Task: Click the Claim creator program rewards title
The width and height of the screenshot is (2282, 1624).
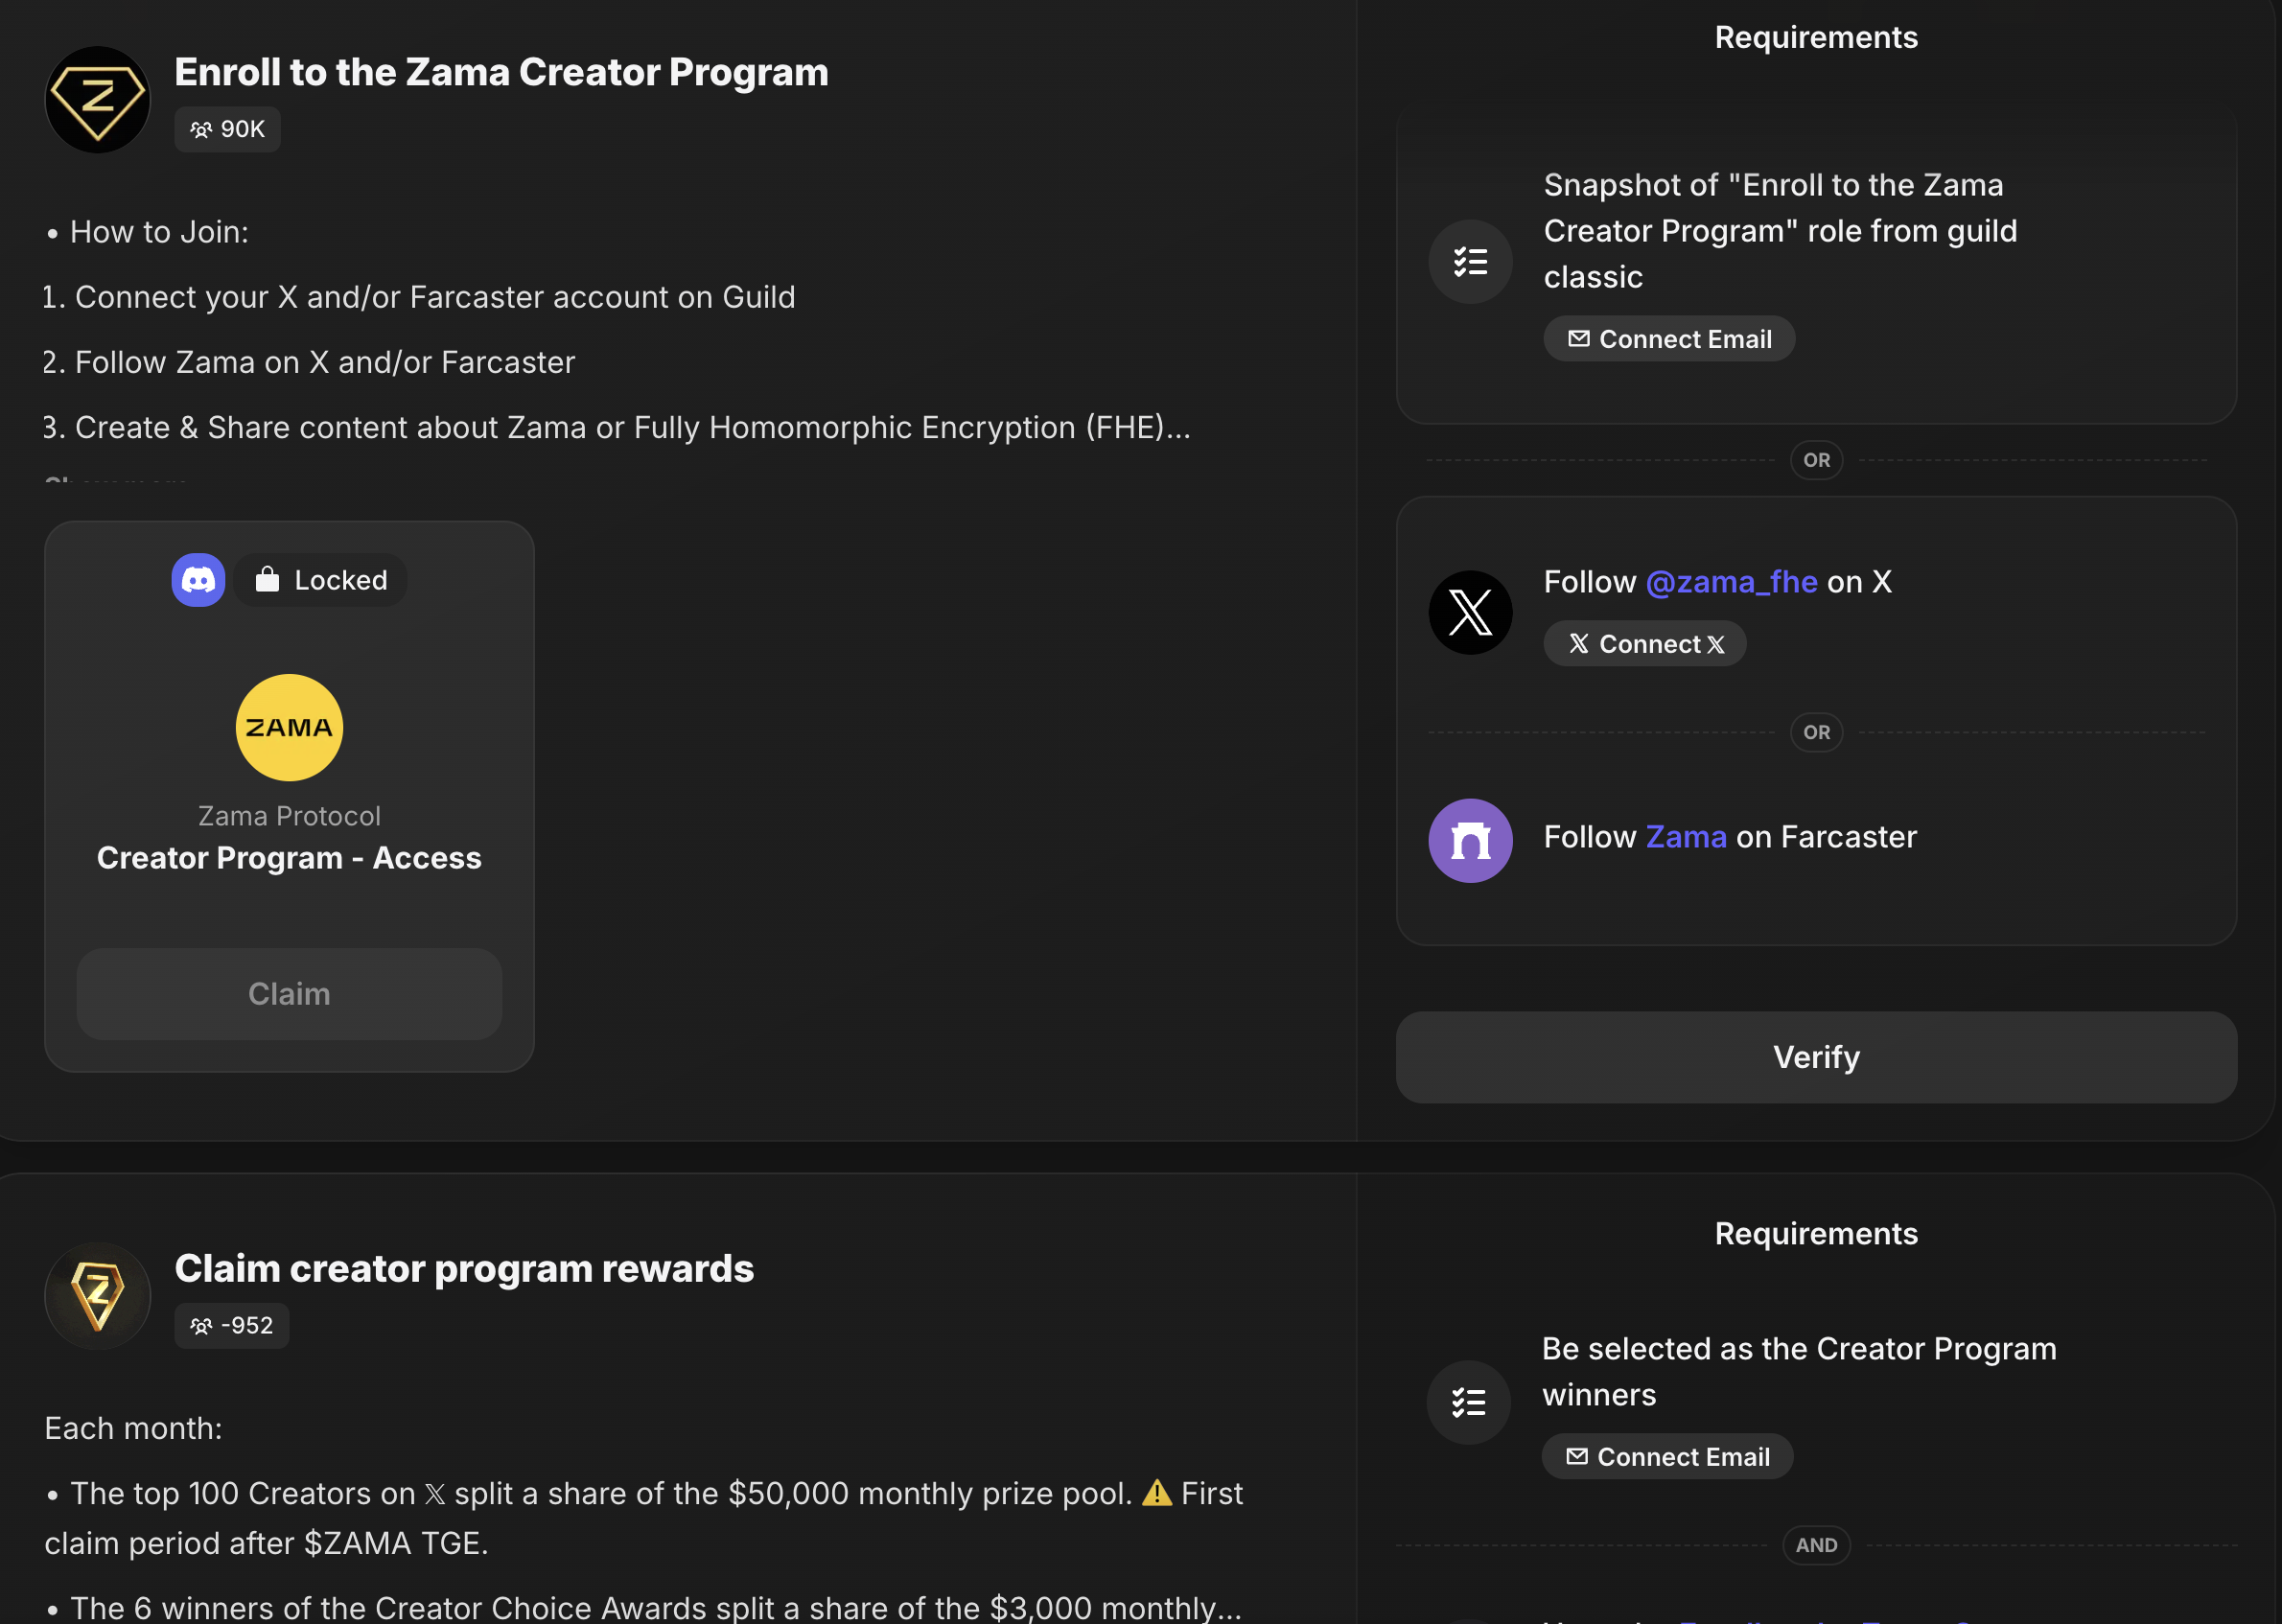Action: point(464,1269)
